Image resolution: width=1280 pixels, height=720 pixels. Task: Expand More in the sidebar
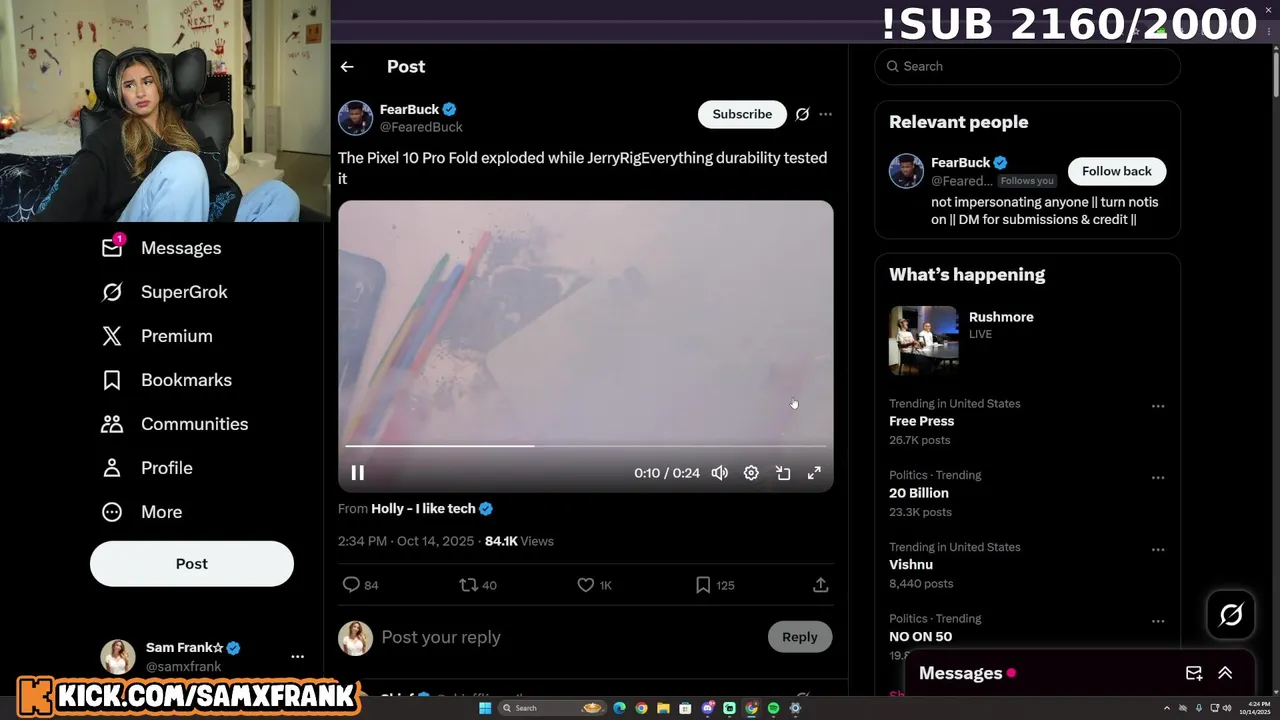(142, 512)
